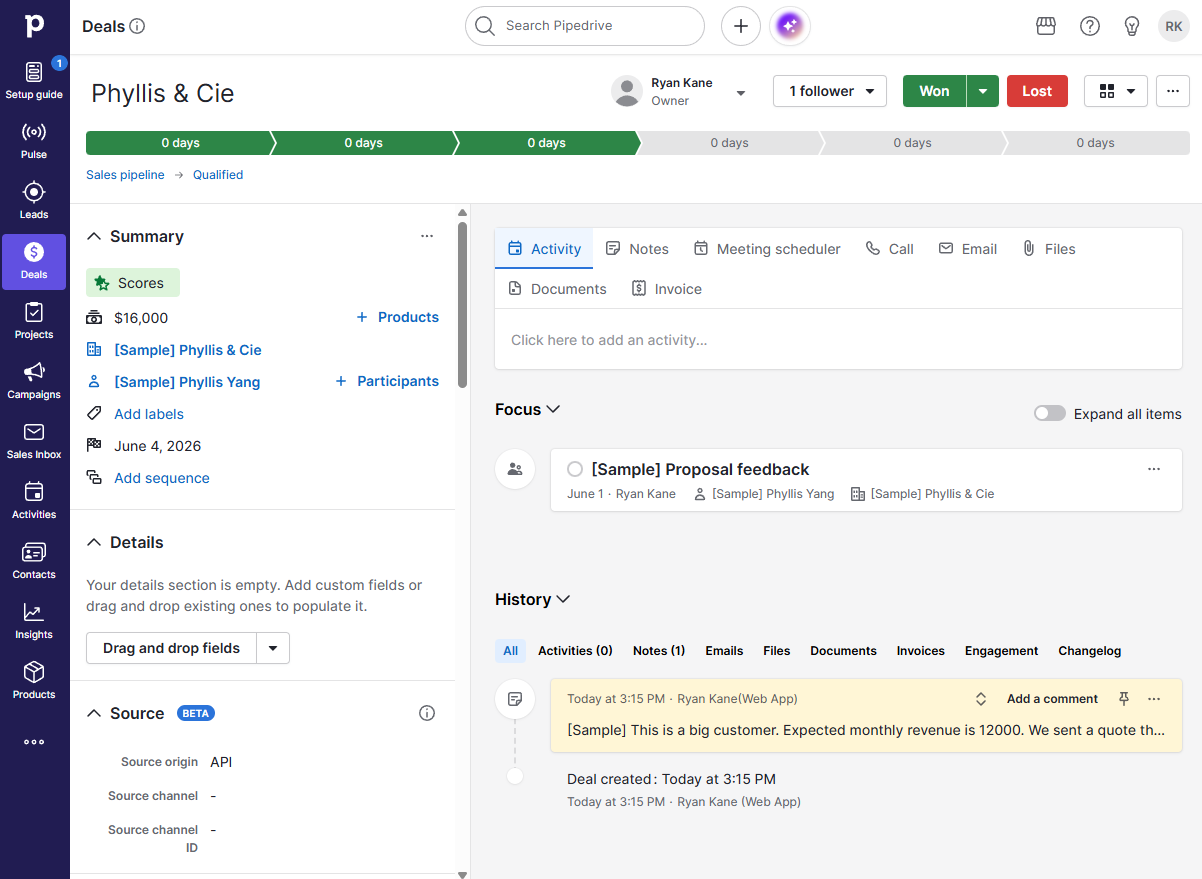Mark deal as Lost
The image size is (1202, 879).
click(x=1037, y=91)
